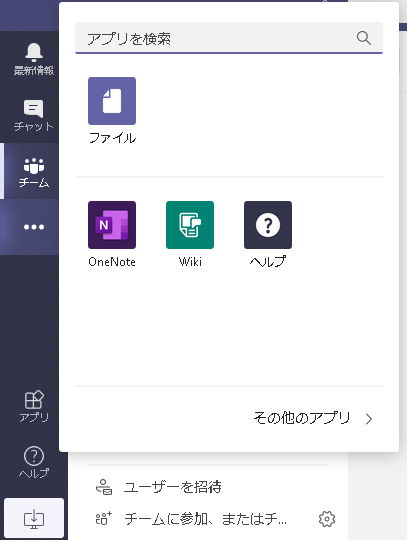
Task: Click the search magnifier icon
Action: 364,38
